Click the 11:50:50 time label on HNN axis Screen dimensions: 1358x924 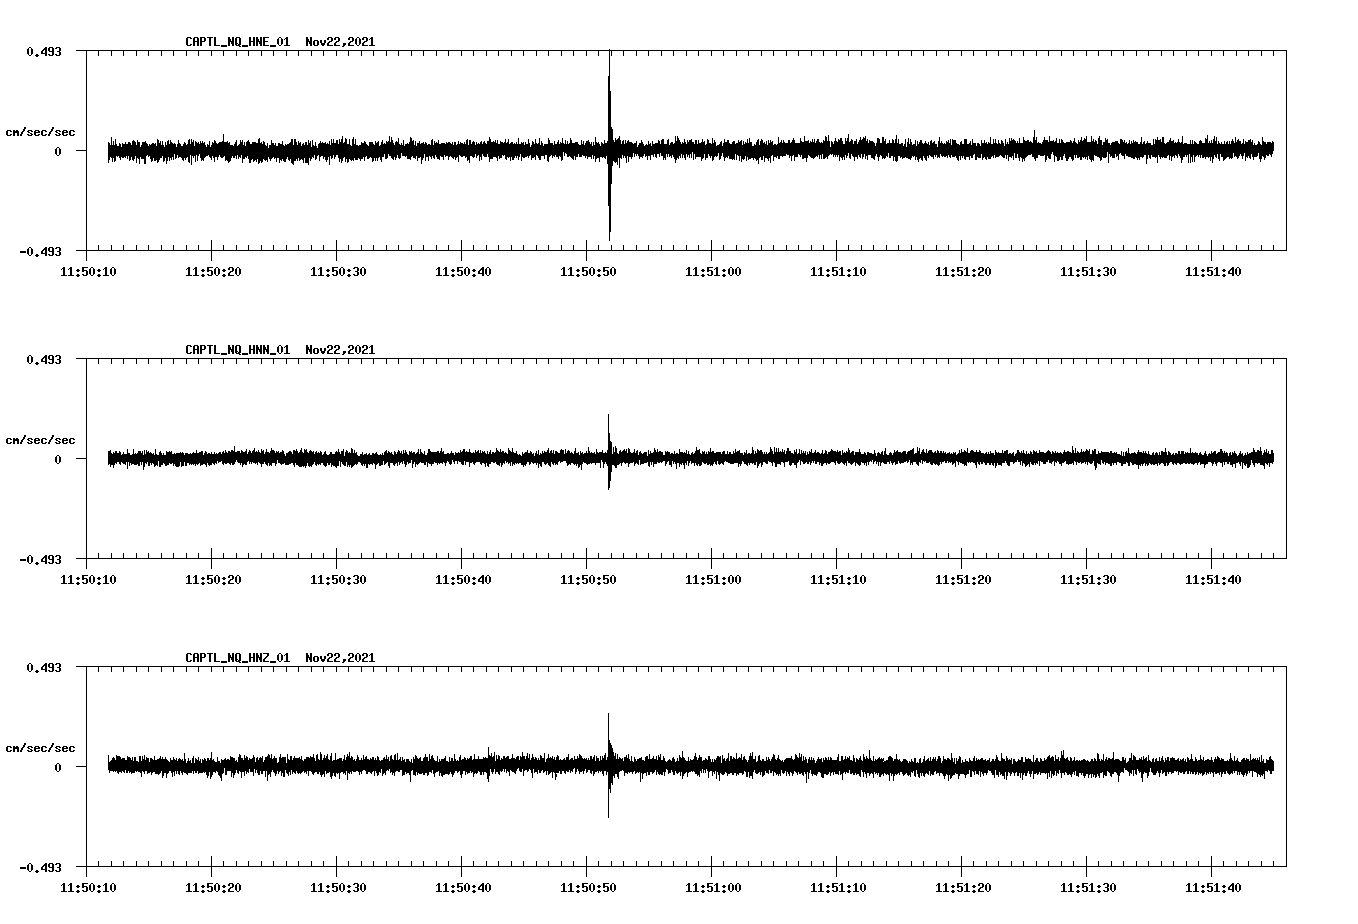click(586, 579)
